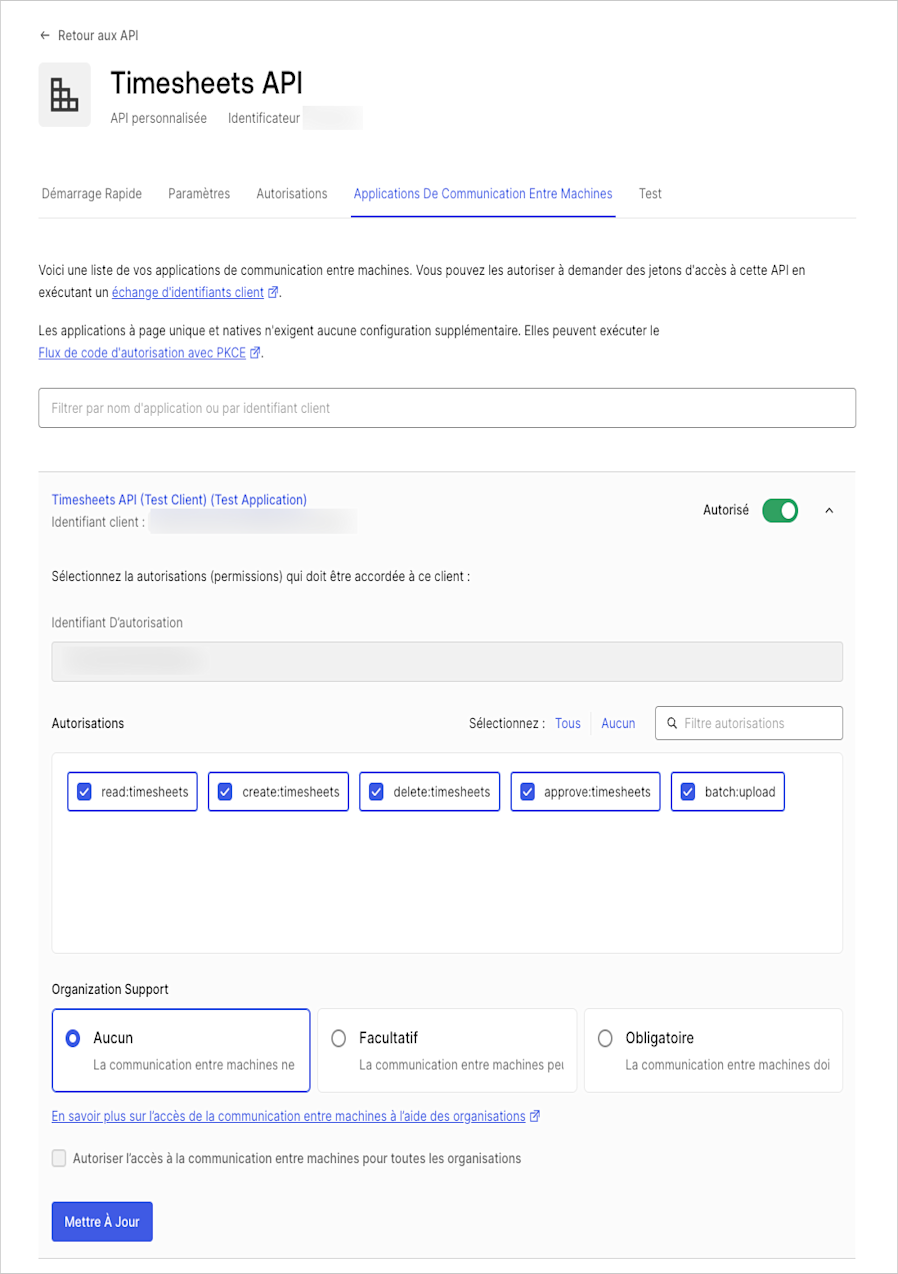898x1274 pixels.
Task: Uncheck the batch:upload permission
Action: 688,792
